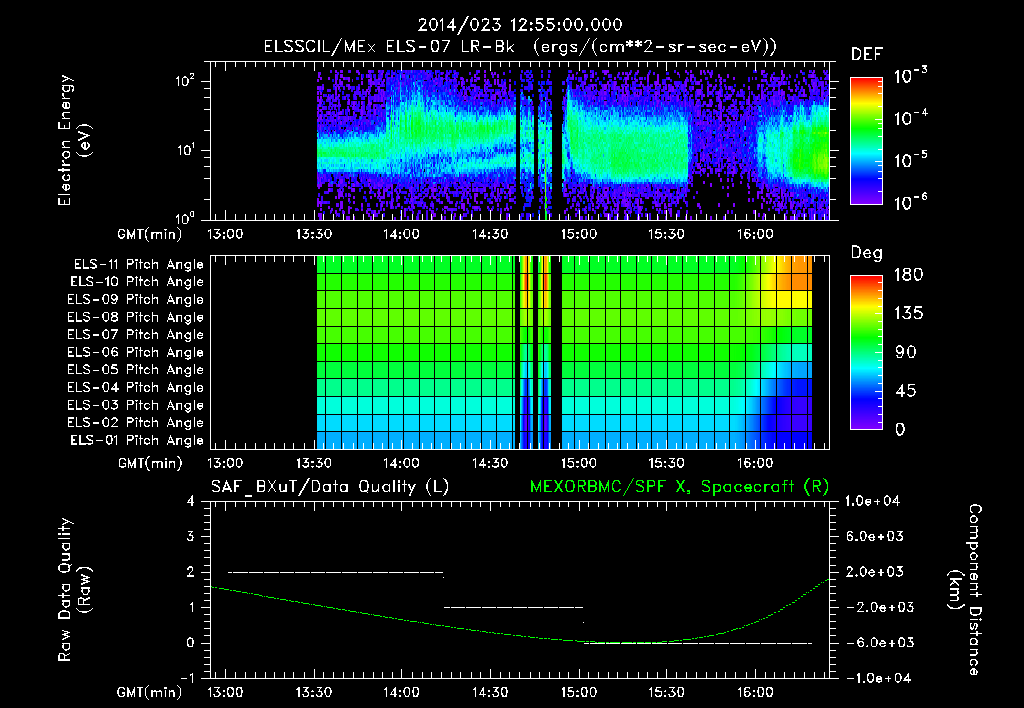This screenshot has height=708, width=1024.
Task: Click the DEF label above the color scale
Action: click(867, 55)
